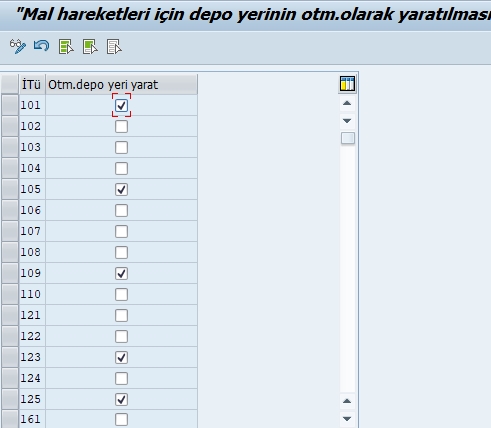Click the cell with value 124
Image resolution: width=491 pixels, height=428 pixels.
[x=32, y=378]
